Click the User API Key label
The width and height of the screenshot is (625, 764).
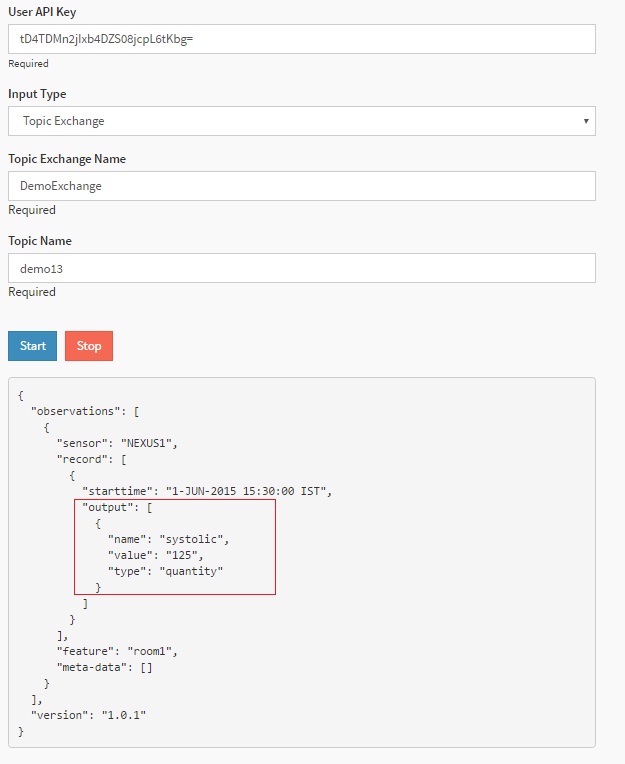[42, 12]
